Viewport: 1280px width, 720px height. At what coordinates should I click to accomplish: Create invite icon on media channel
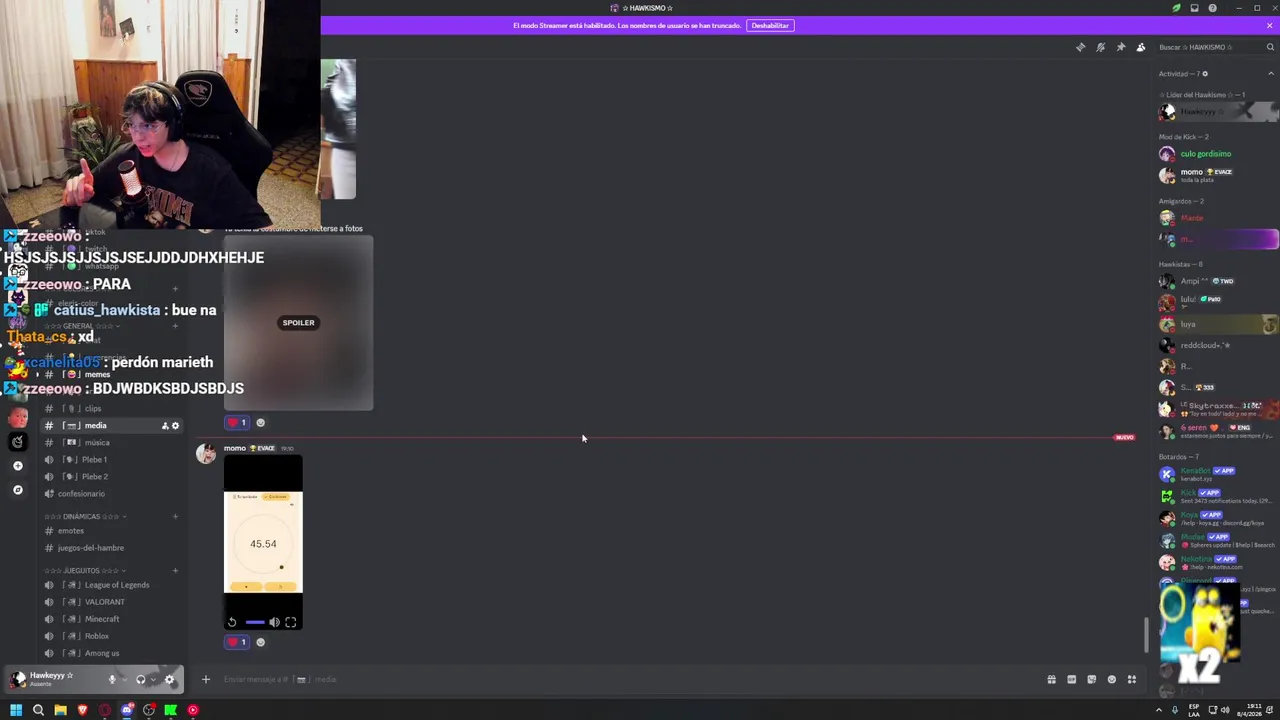point(165,426)
